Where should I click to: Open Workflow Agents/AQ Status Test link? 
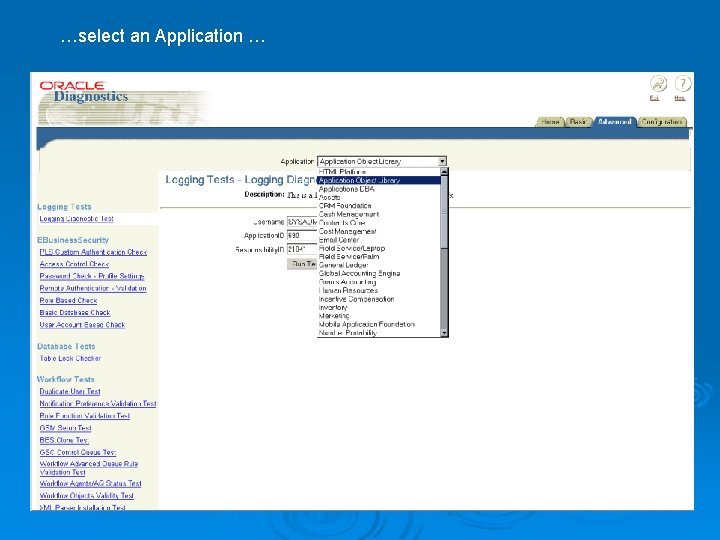[x=90, y=484]
